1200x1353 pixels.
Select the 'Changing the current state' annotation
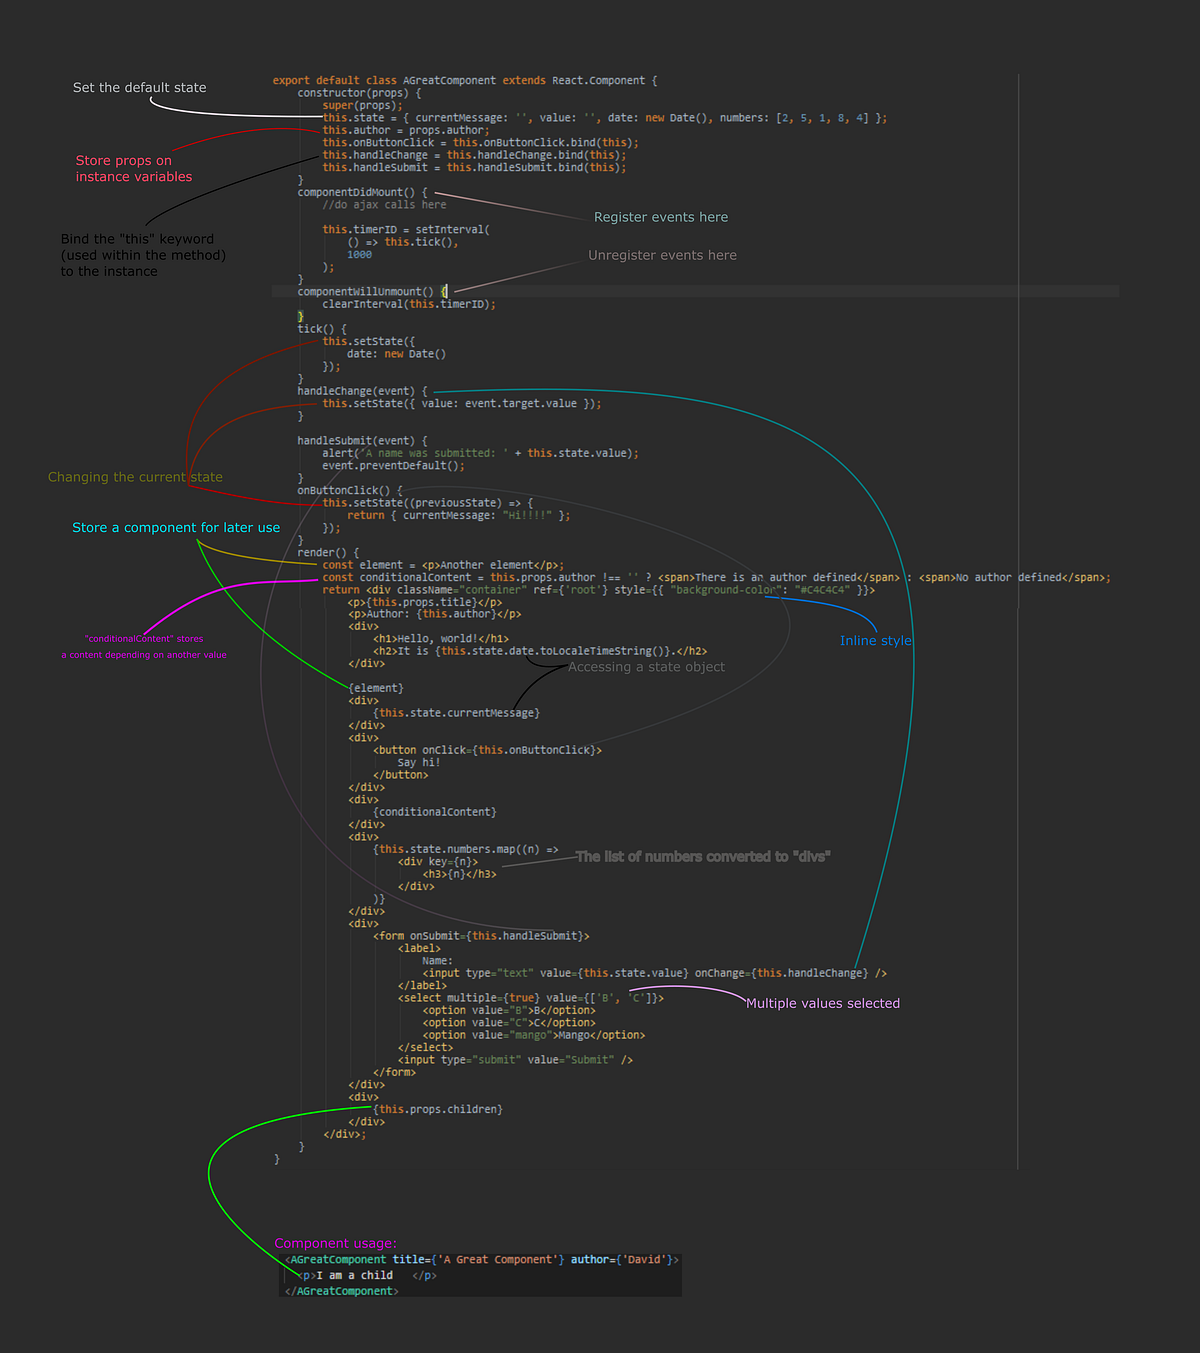coord(135,477)
